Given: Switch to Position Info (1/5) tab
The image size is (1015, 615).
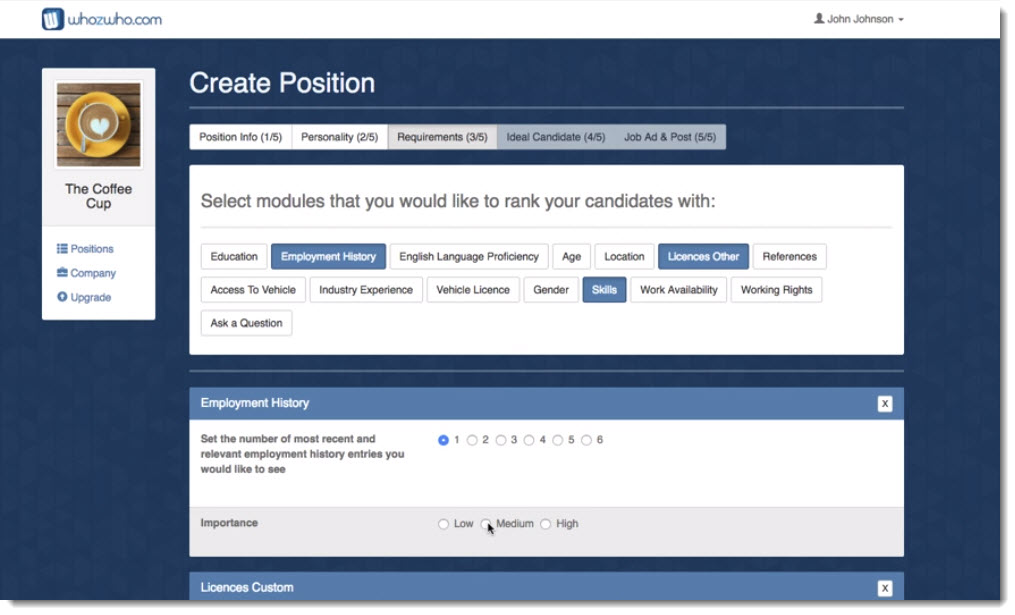Looking at the screenshot, I should click(x=240, y=137).
